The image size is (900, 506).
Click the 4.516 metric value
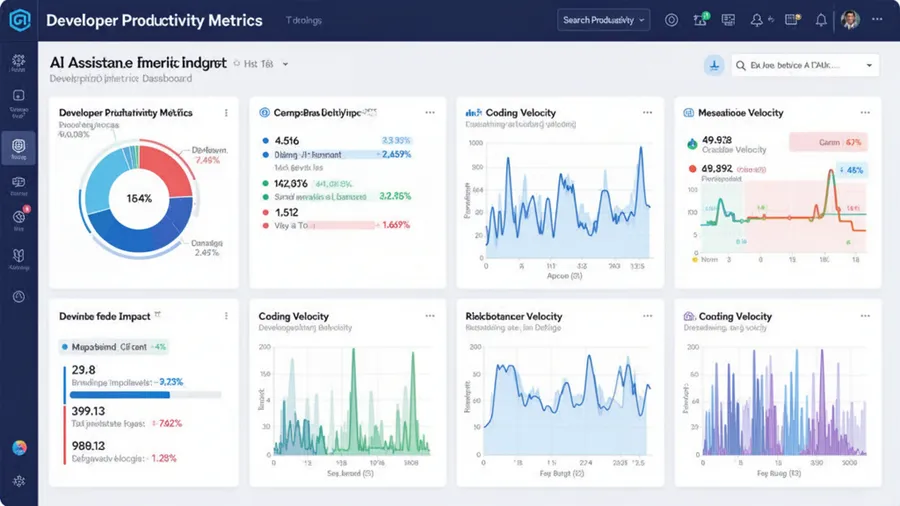click(287, 141)
